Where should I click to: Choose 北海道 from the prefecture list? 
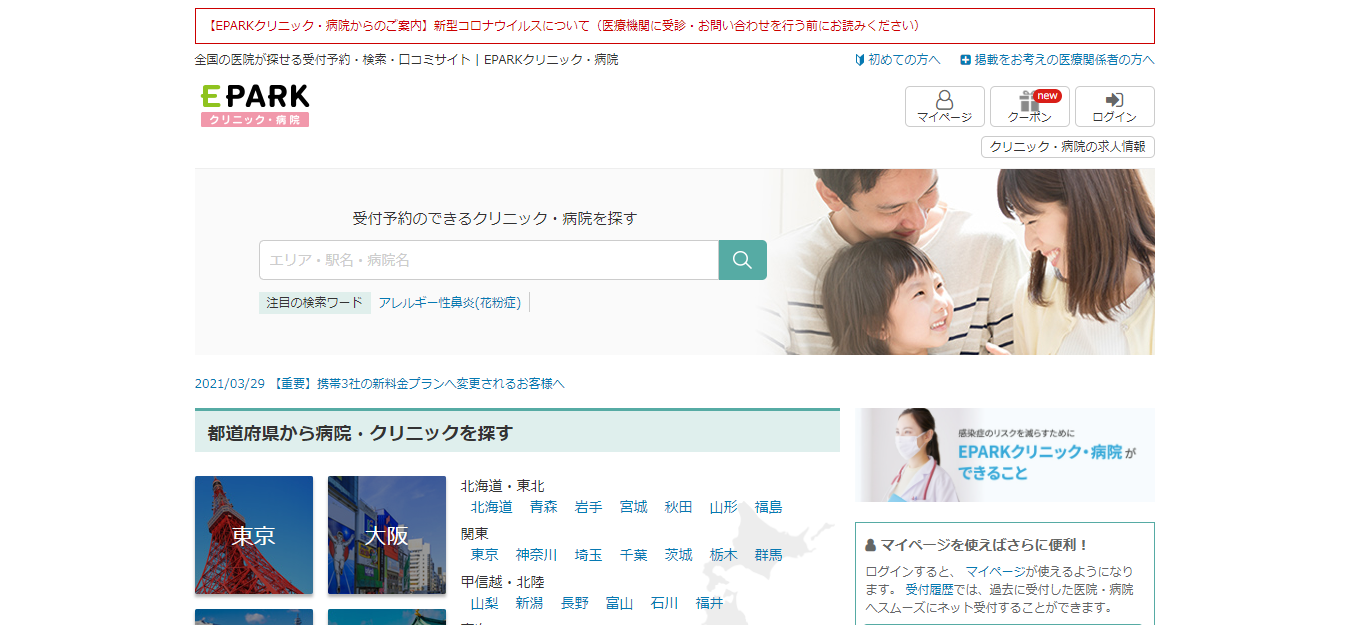[491, 507]
